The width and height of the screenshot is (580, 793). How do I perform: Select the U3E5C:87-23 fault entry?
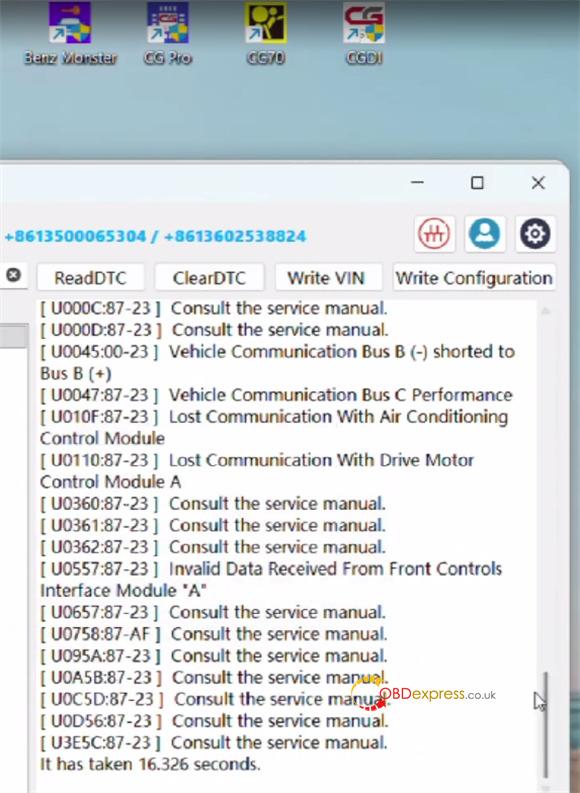(x=213, y=743)
